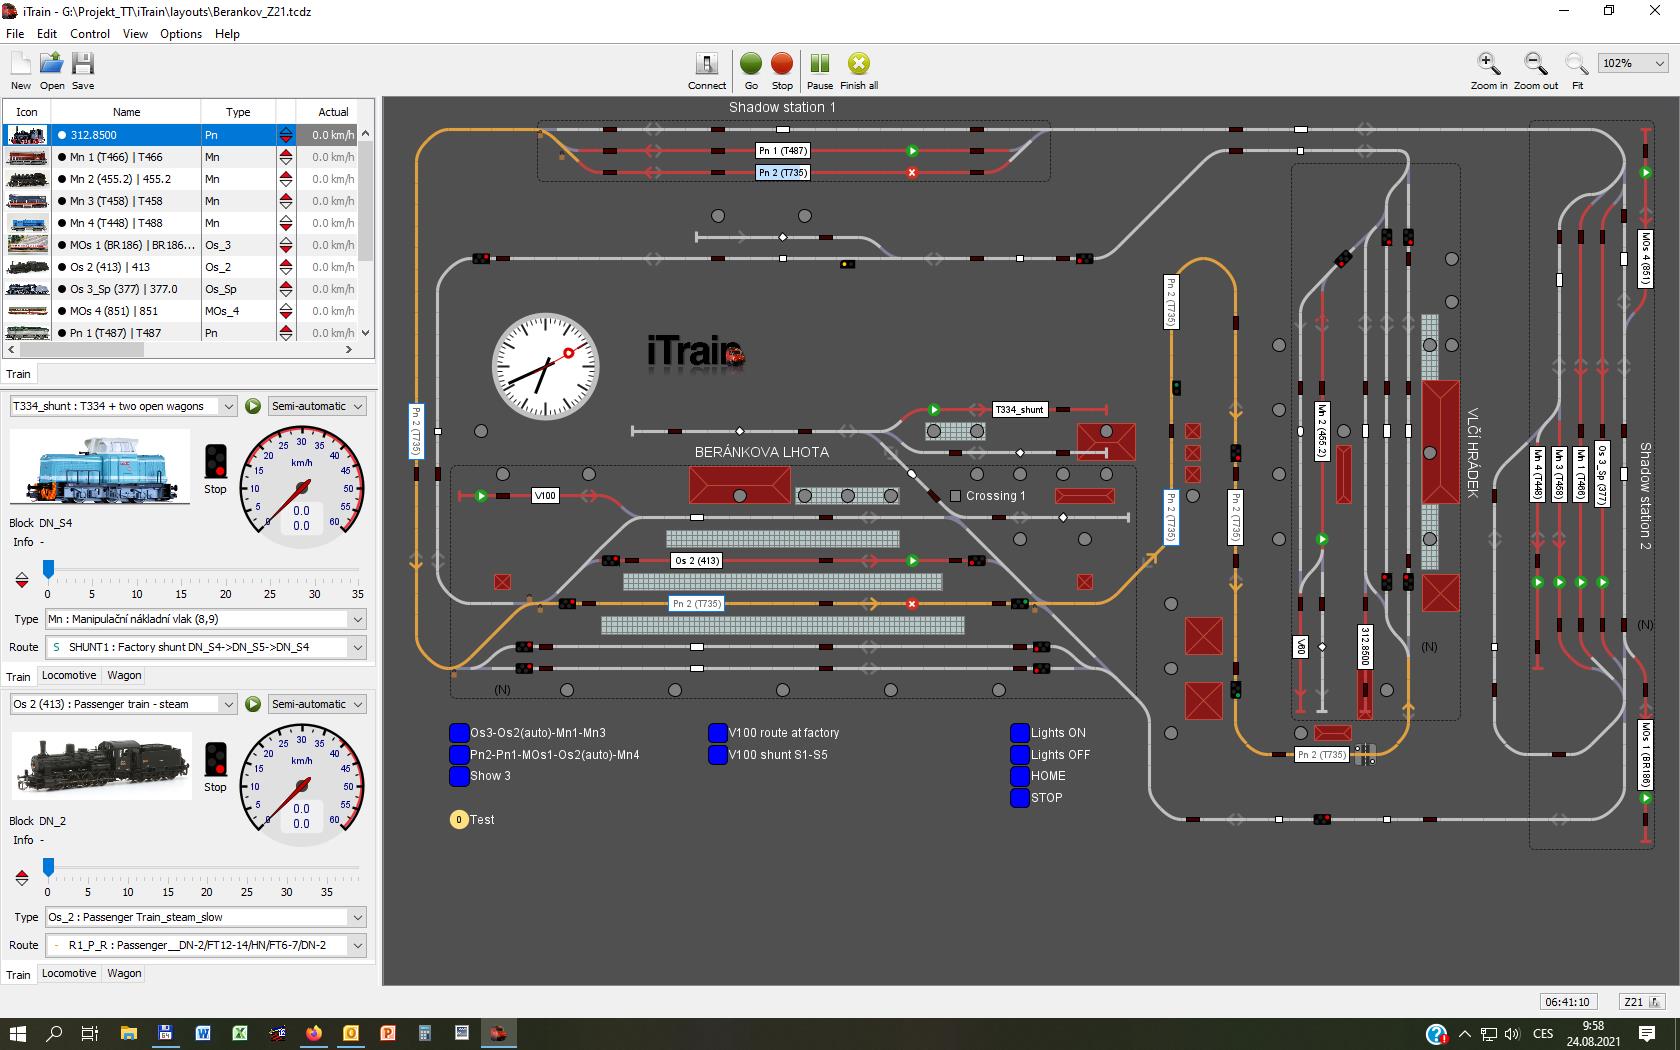Toggle the Lights OFF blue switch
The height and width of the screenshot is (1050, 1680).
pyautogui.click(x=1019, y=755)
